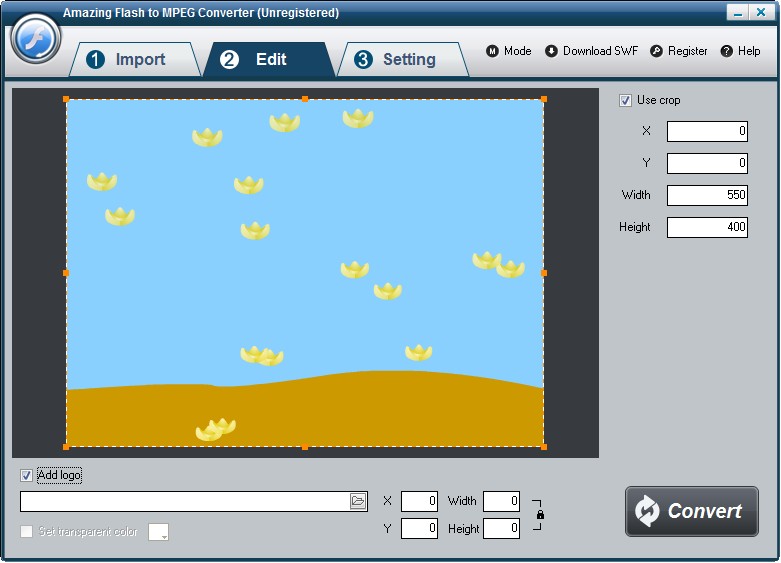The image size is (781, 563).
Task: Click the logo Width field
Action: pos(502,501)
